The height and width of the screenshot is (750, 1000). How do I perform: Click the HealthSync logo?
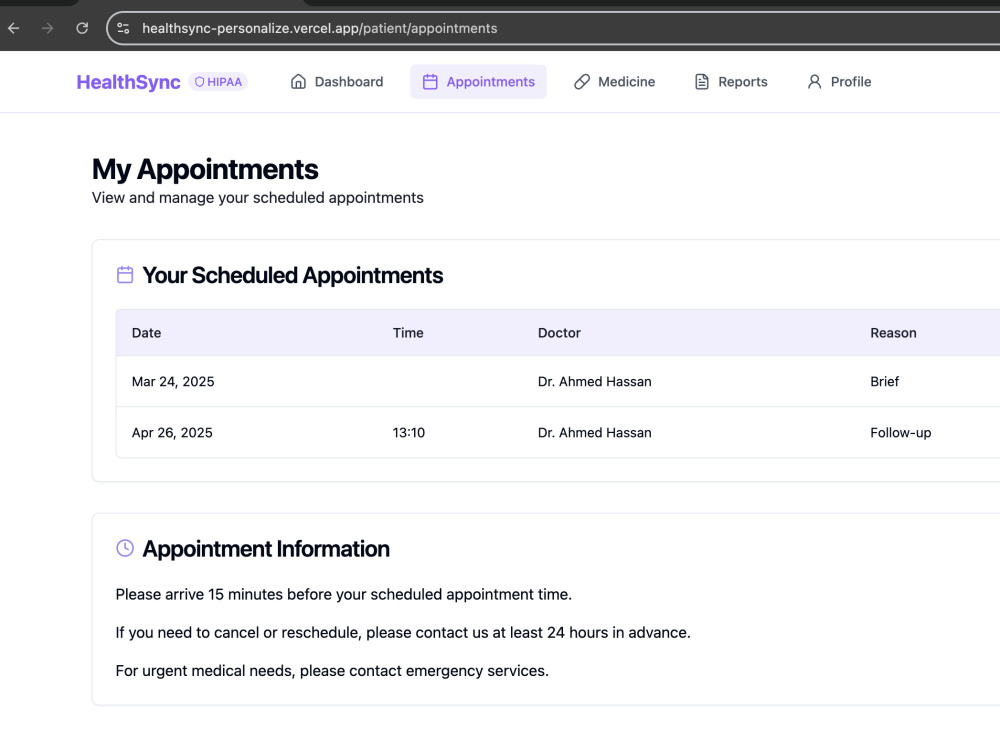tap(128, 82)
